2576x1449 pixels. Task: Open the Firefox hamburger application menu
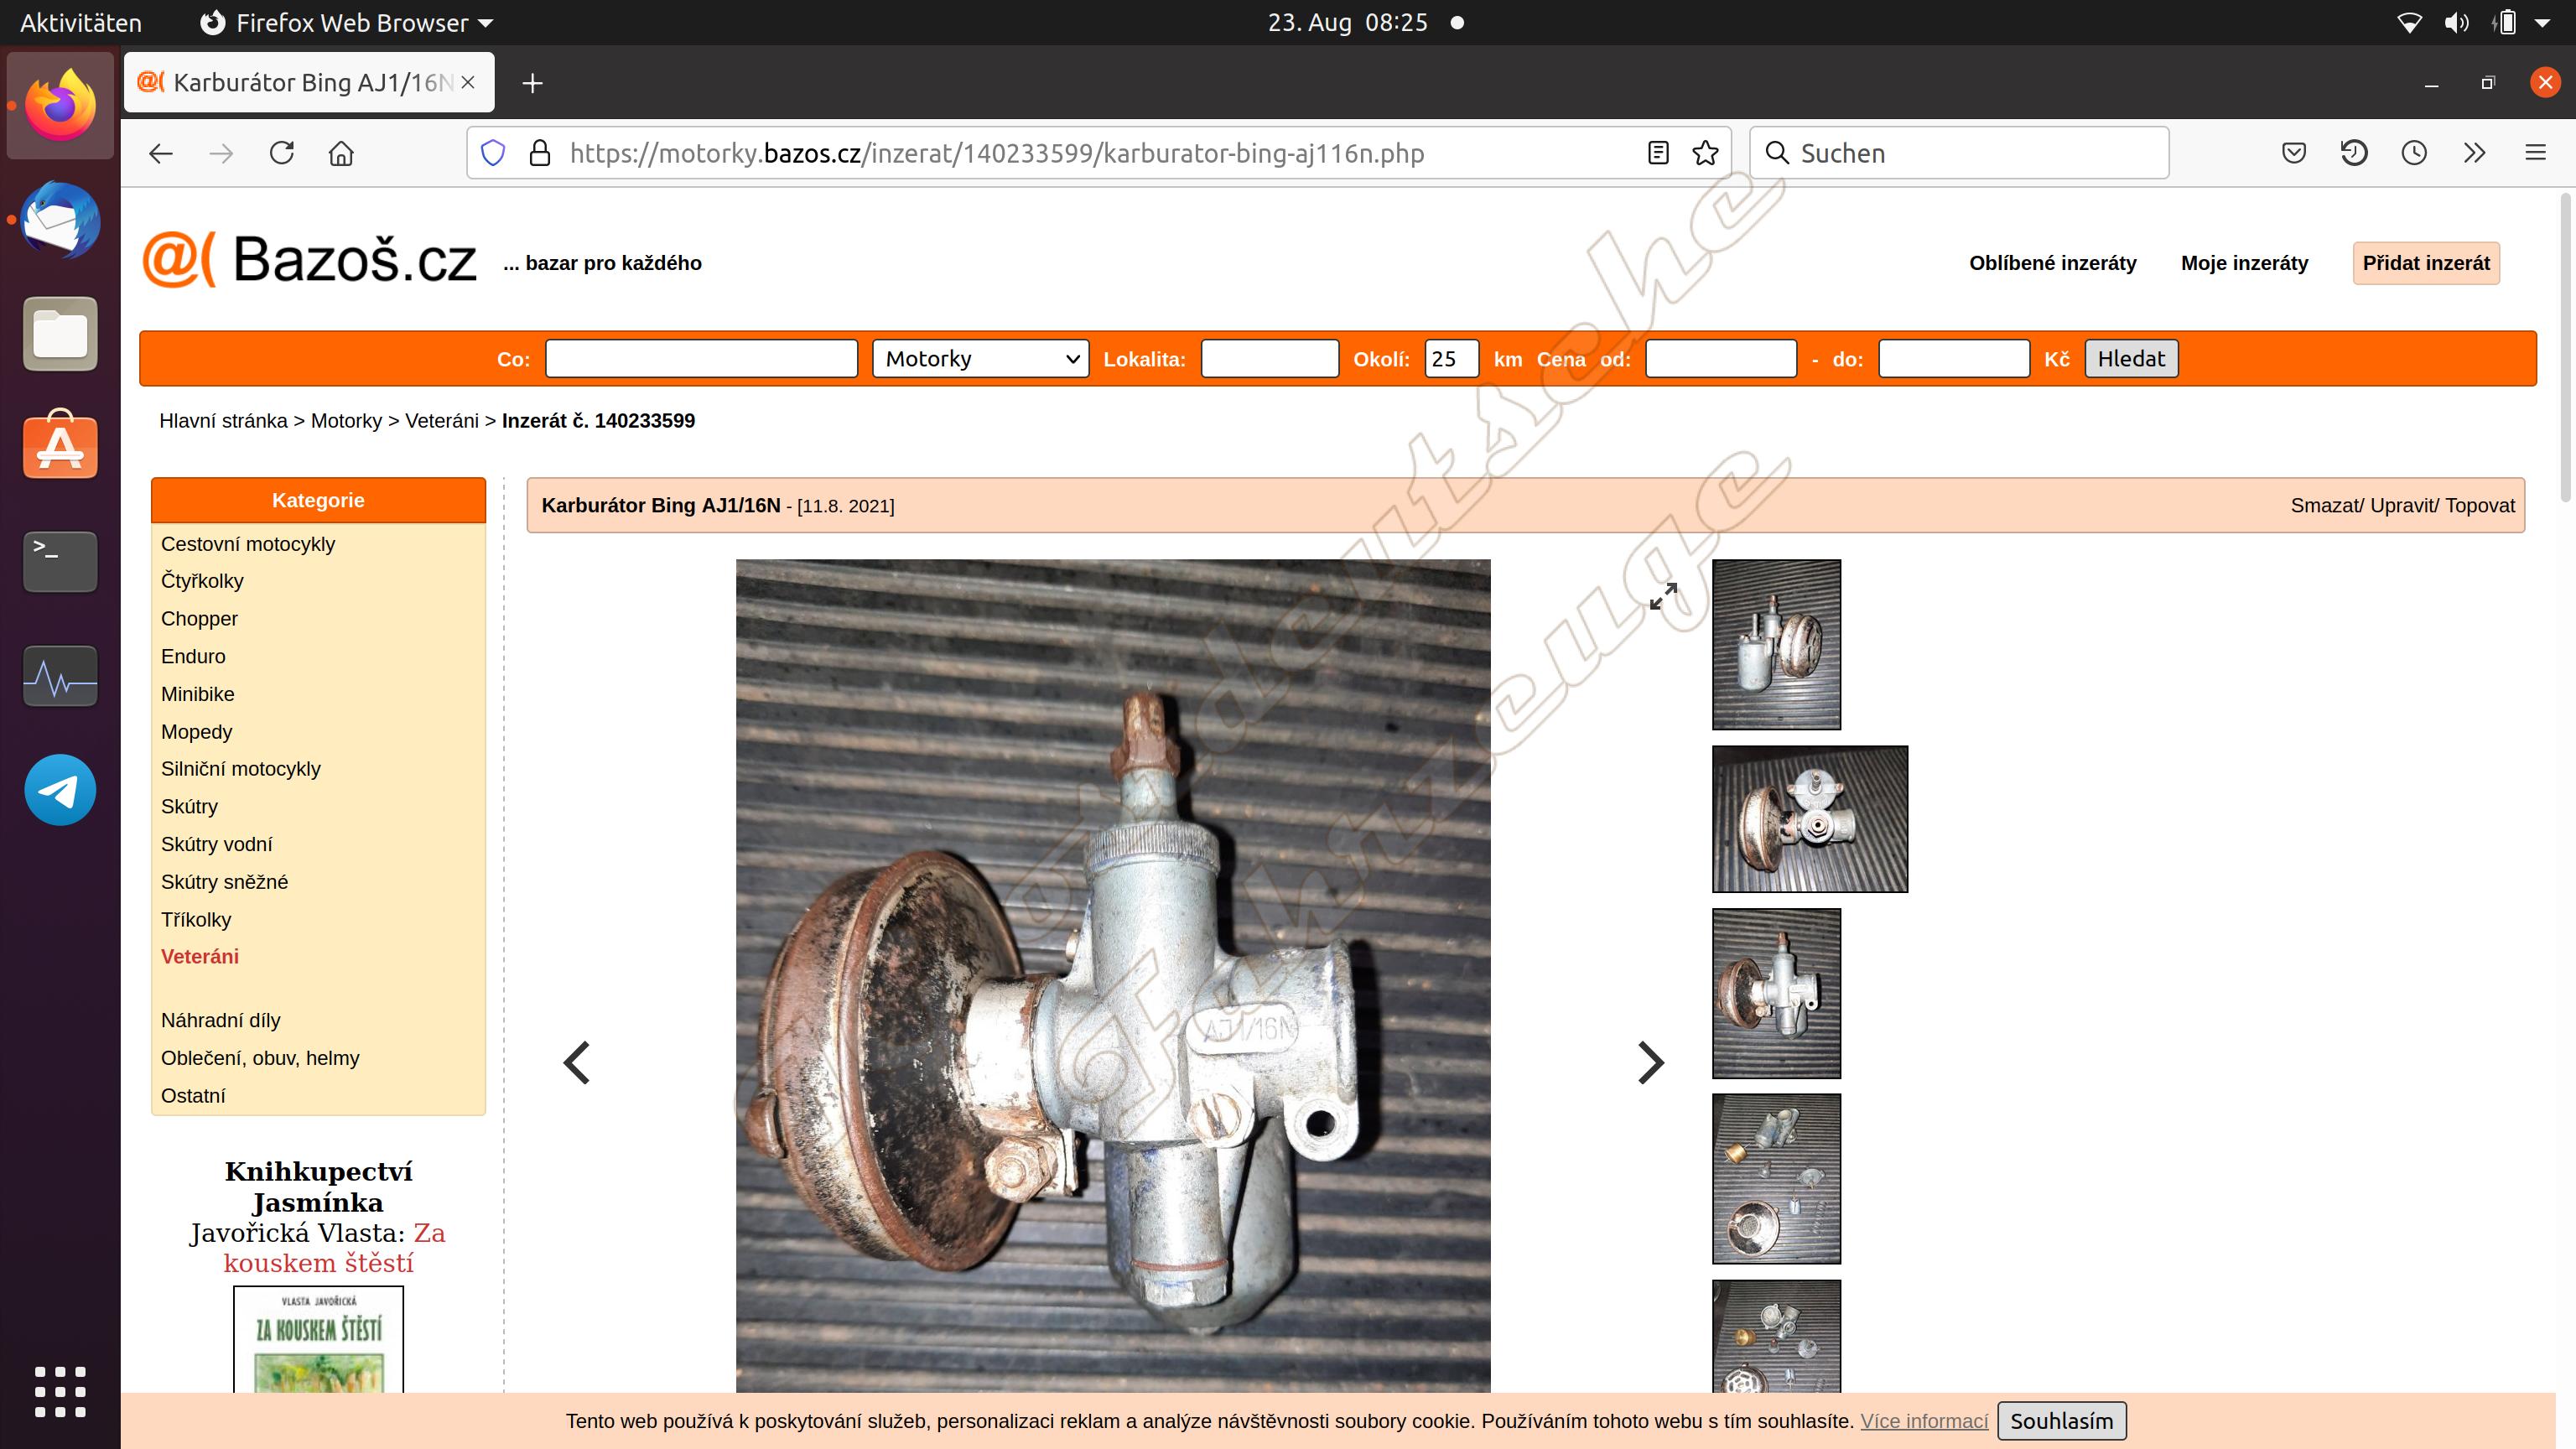(x=2535, y=153)
